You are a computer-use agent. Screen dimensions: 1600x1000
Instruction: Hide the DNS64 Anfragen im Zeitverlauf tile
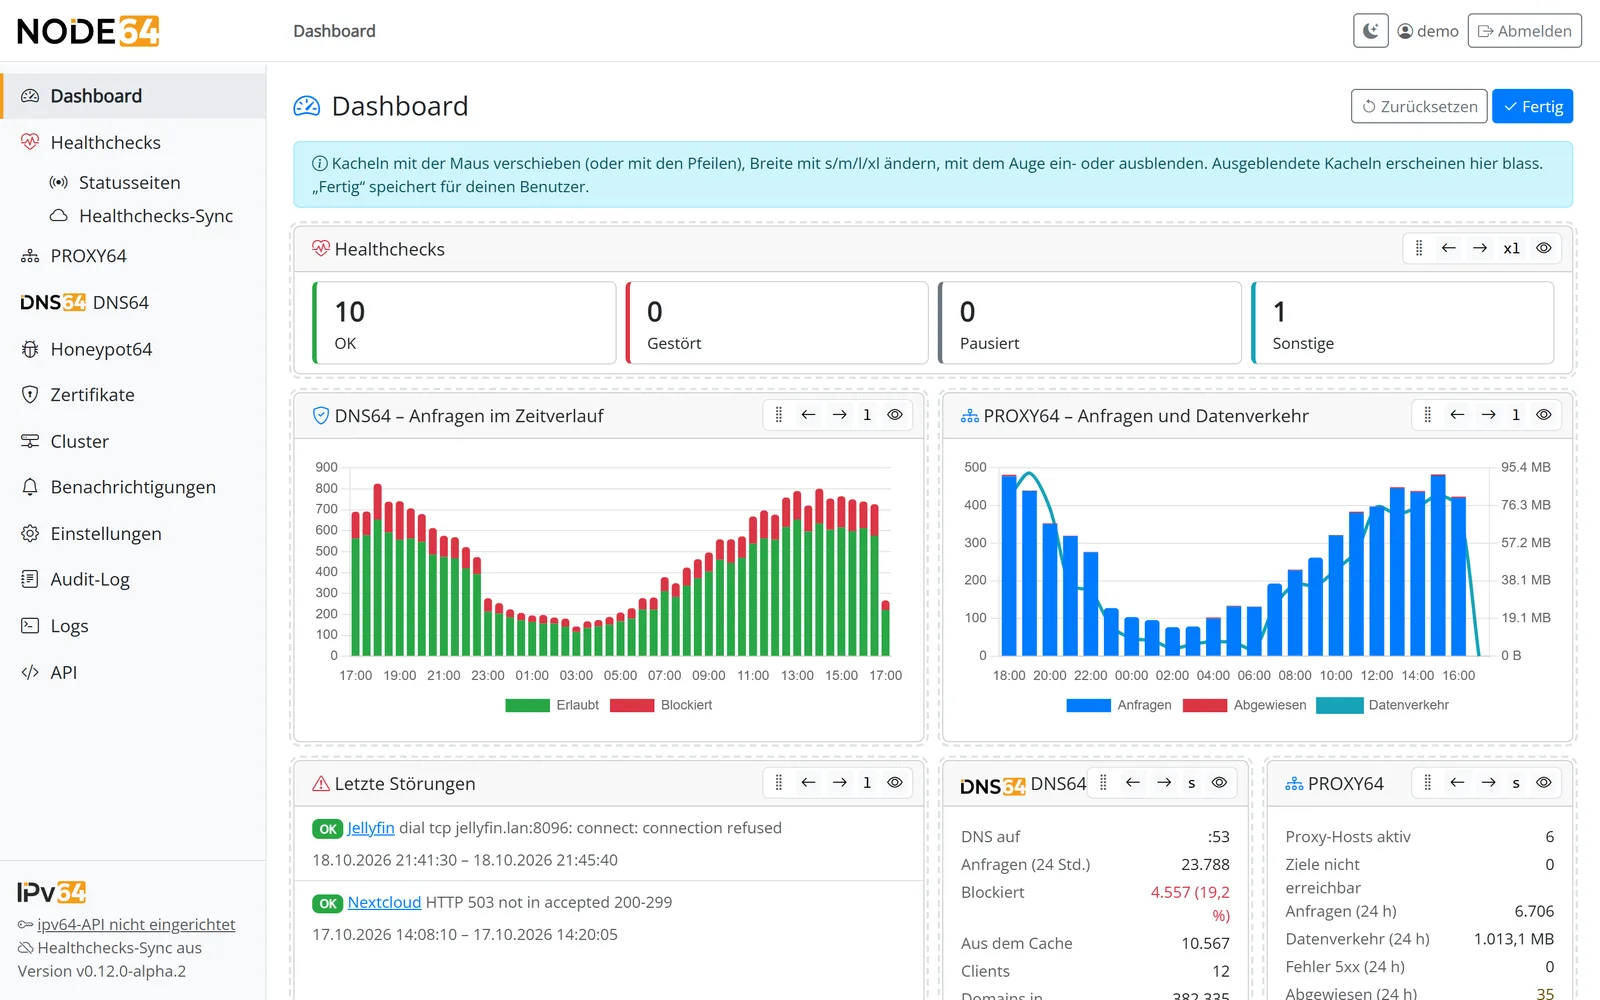[x=895, y=415]
